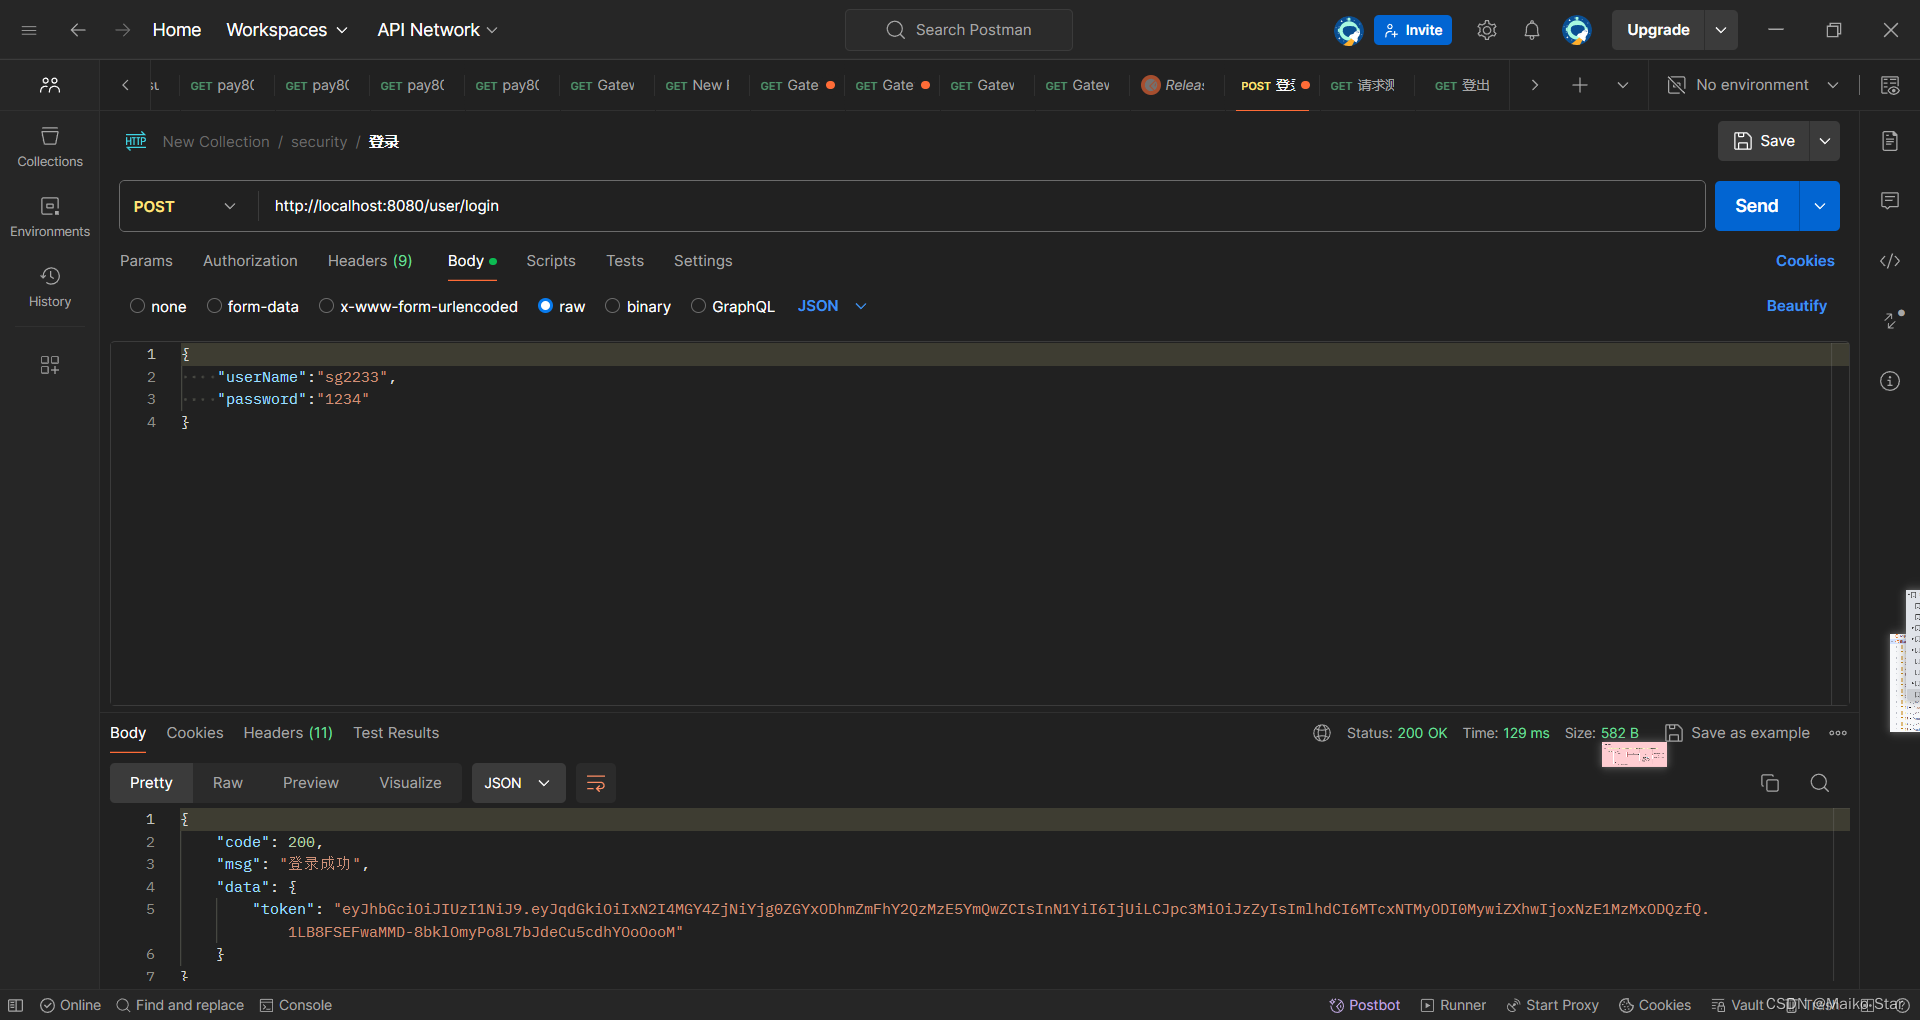
Task: Open Postbot in status bar
Action: pos(1365,1005)
